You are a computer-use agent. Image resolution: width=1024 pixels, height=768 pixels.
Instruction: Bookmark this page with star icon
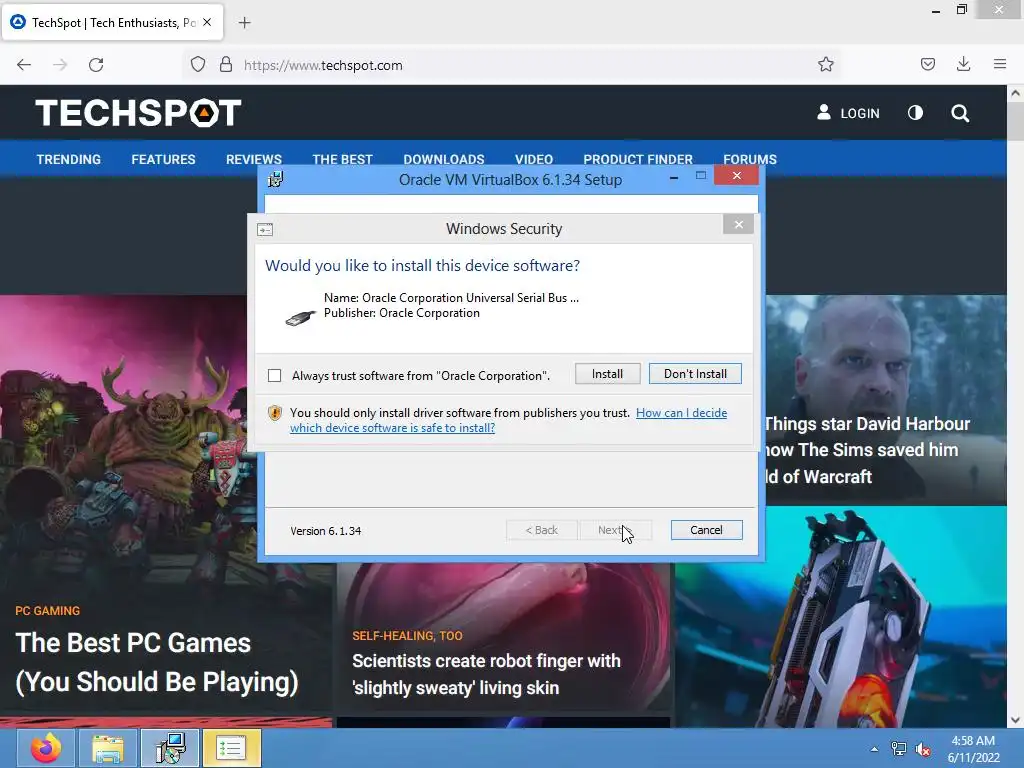pyautogui.click(x=825, y=65)
